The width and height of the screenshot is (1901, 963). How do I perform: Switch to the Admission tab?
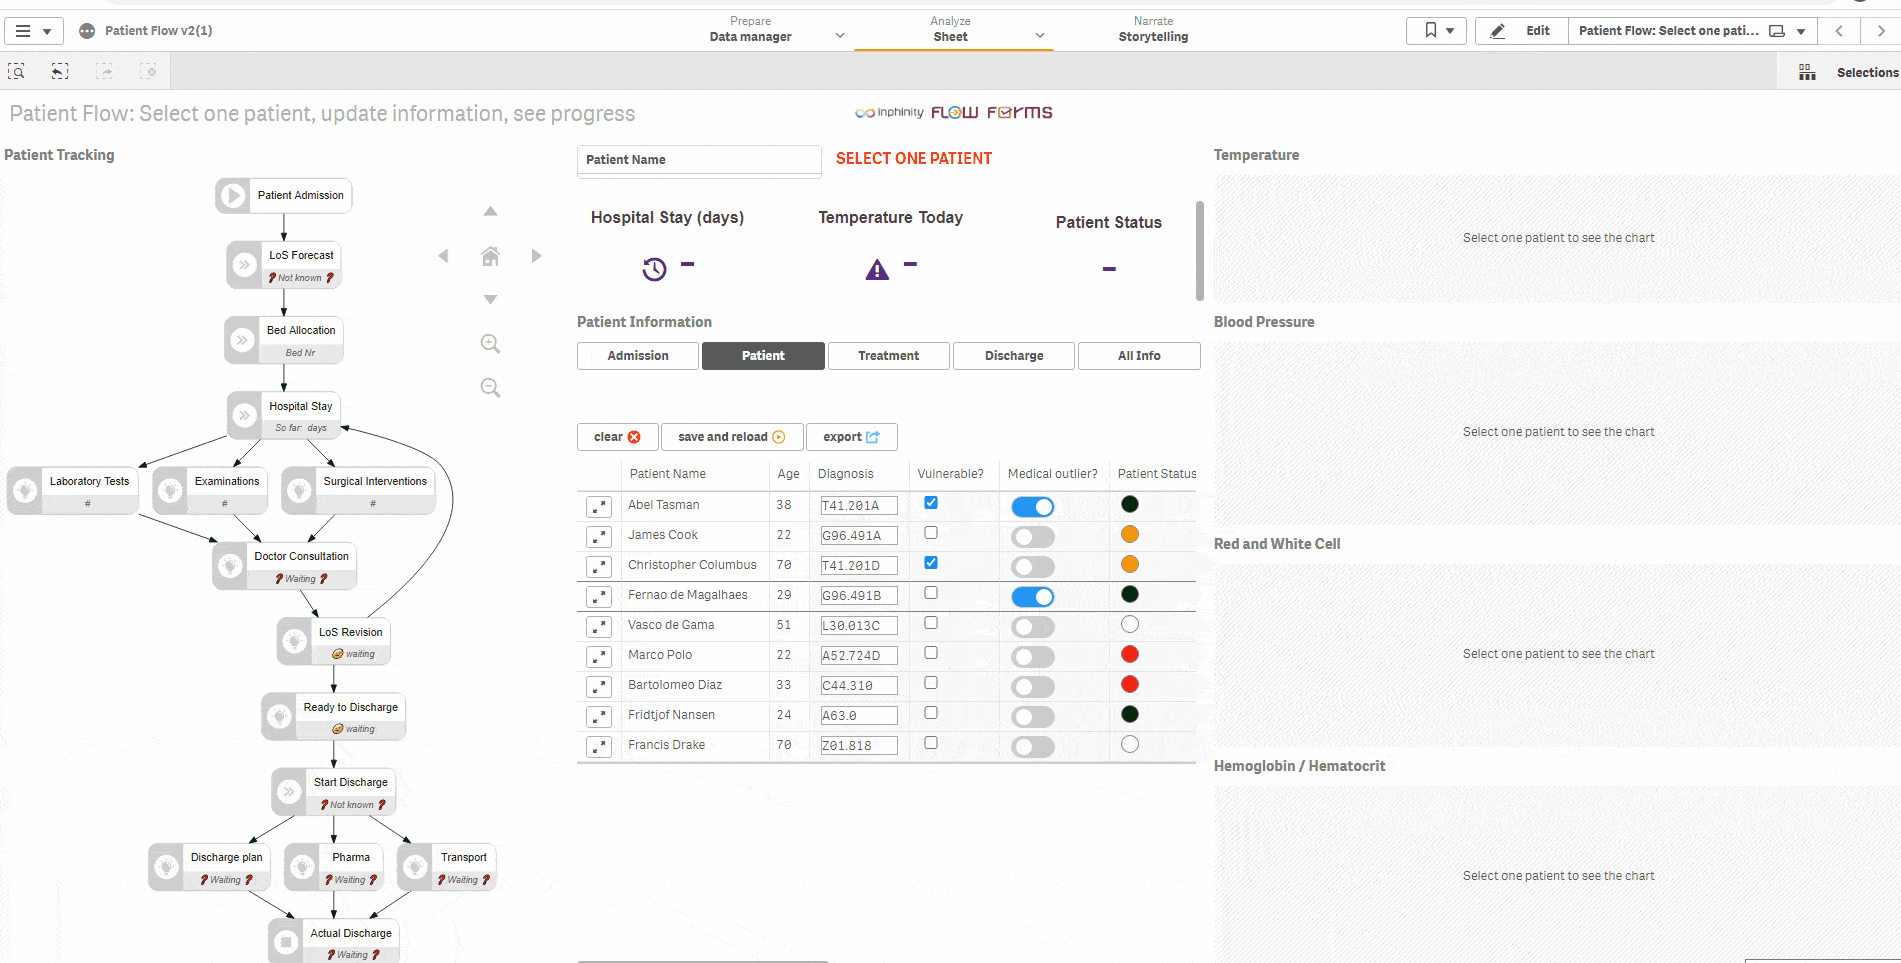[638, 356]
